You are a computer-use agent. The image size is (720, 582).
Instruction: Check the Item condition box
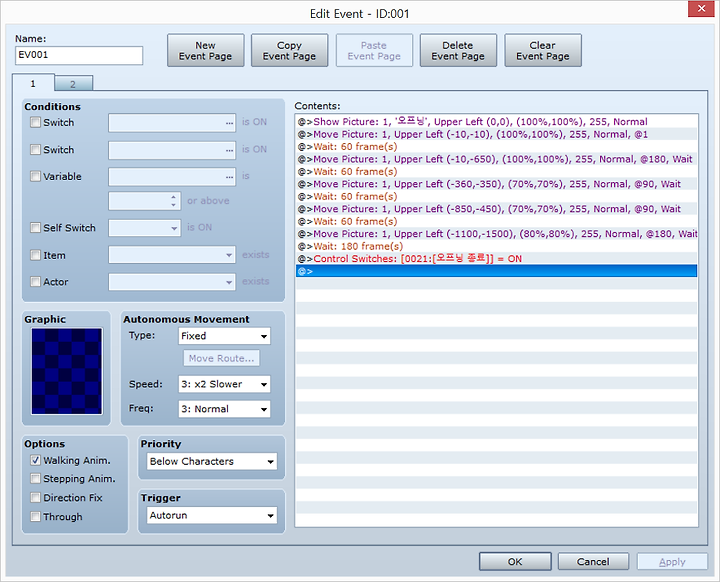pos(35,255)
